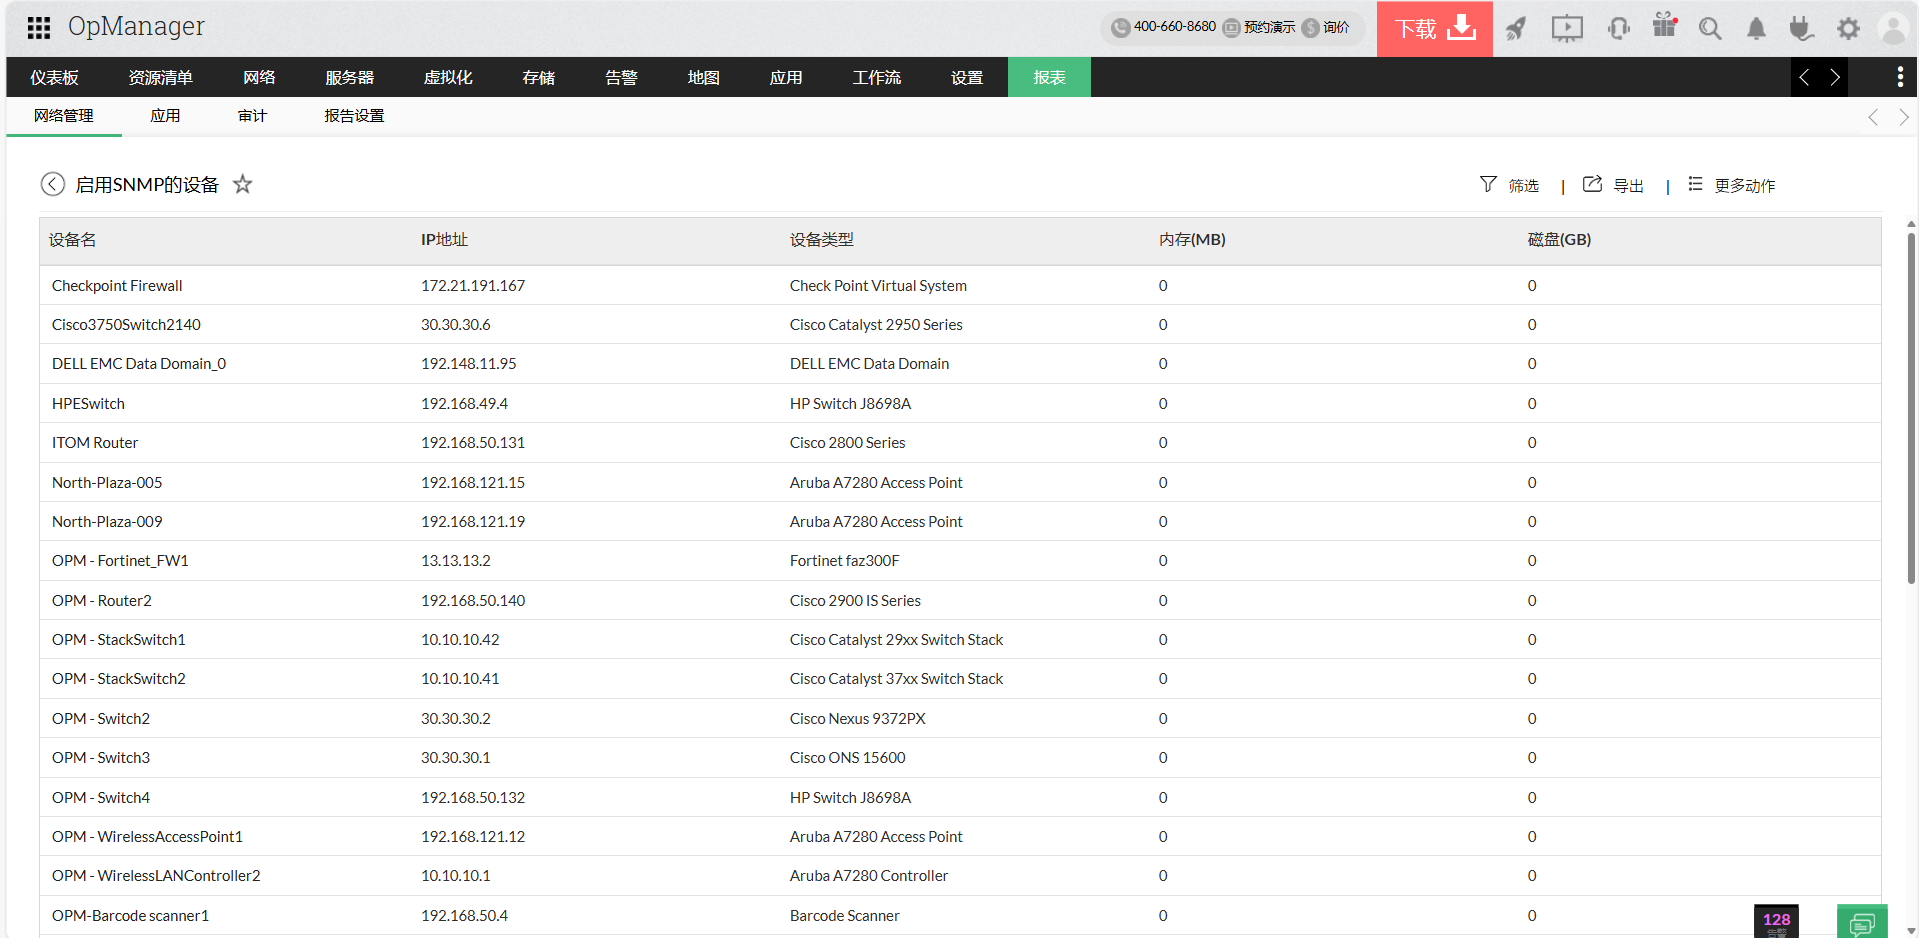This screenshot has width=1919, height=938.
Task: Click the submenu left chevron
Action: (1873, 117)
